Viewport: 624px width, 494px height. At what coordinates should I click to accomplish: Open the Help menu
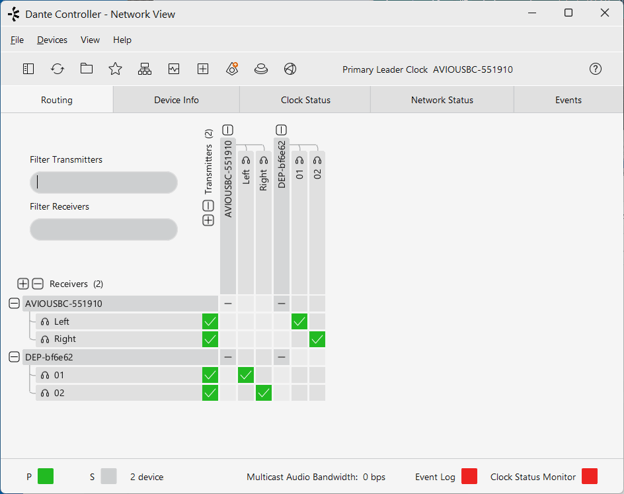[x=122, y=40]
